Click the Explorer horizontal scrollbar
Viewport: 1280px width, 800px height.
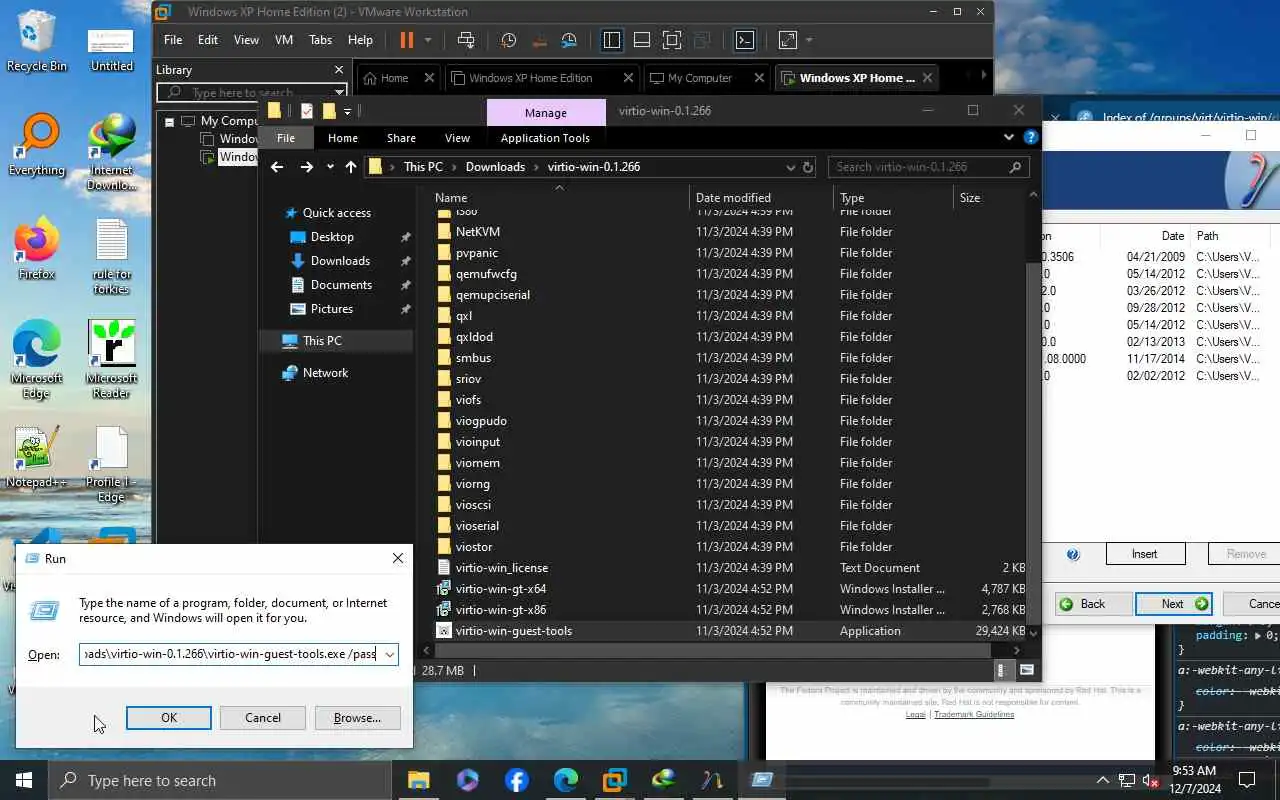click(x=714, y=650)
